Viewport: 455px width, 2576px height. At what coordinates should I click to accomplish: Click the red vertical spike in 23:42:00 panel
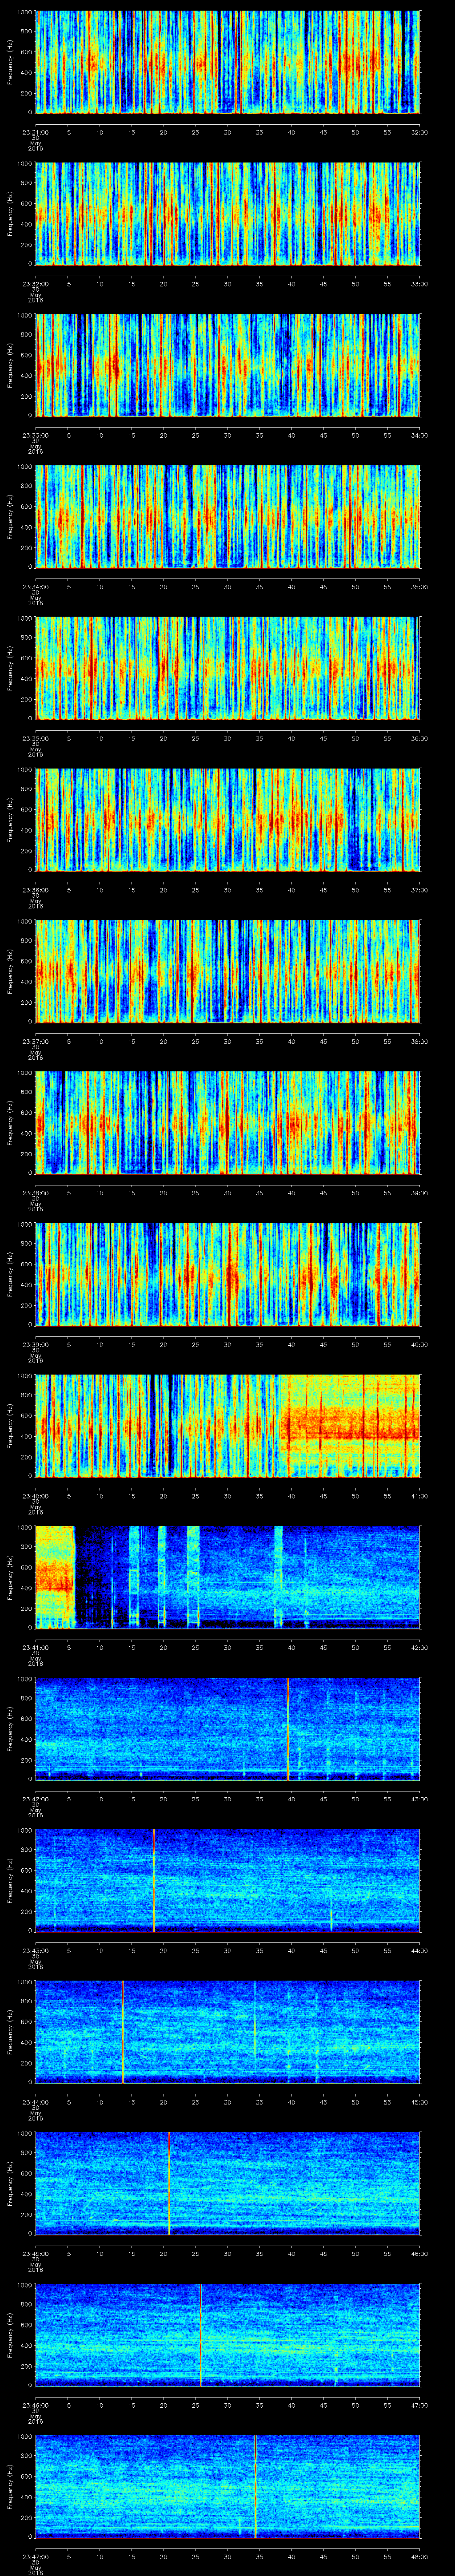coord(288,1729)
